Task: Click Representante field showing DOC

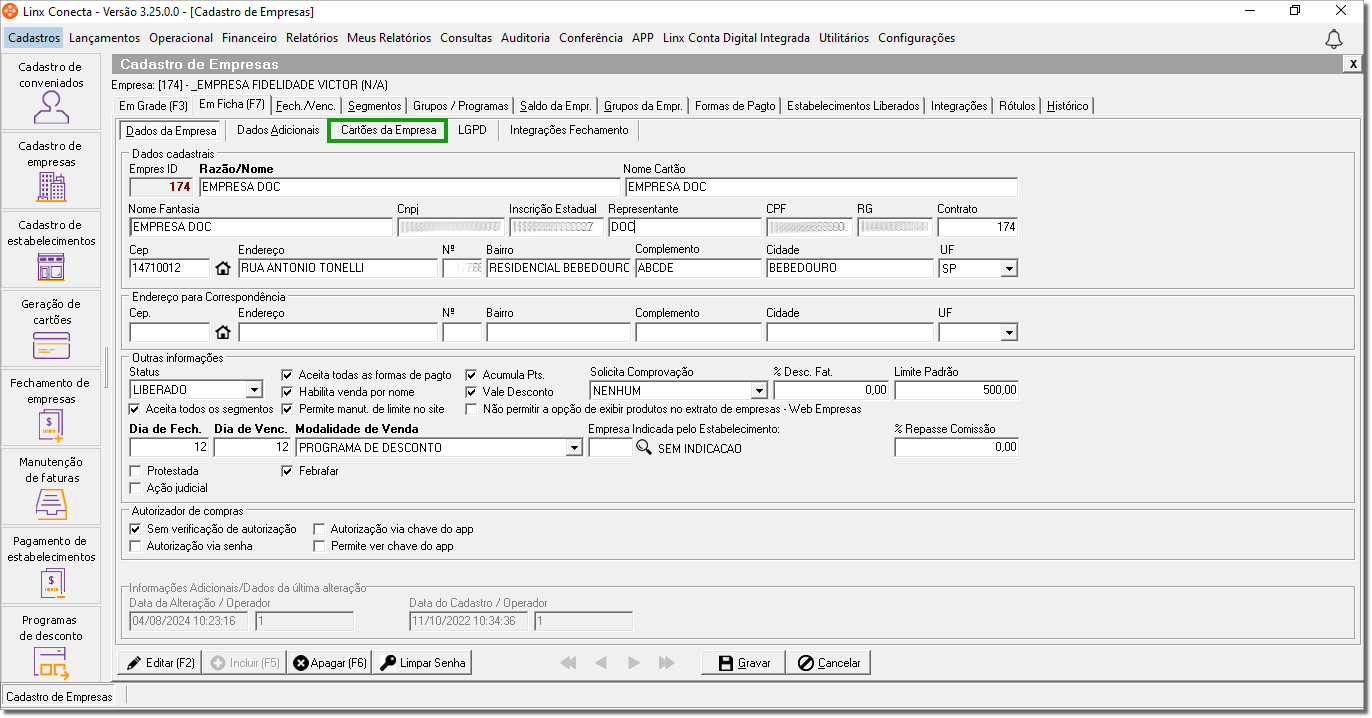Action: [x=685, y=227]
